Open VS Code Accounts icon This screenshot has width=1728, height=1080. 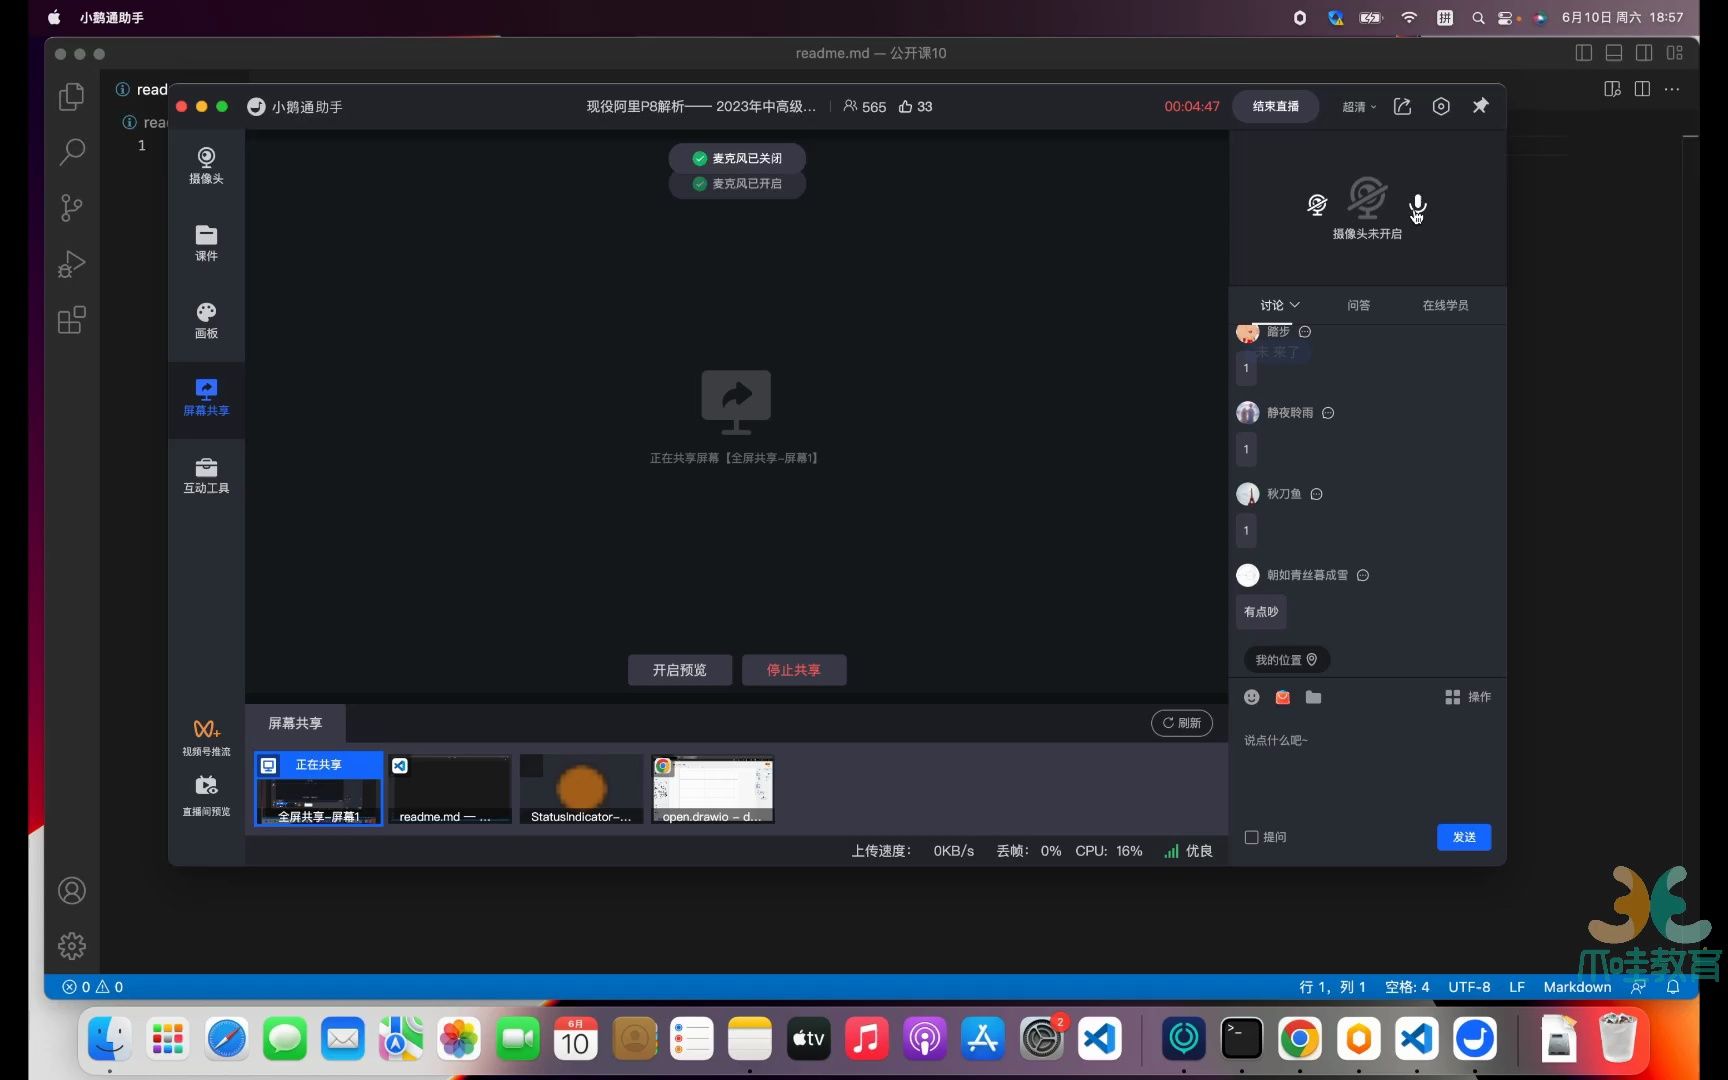point(72,891)
